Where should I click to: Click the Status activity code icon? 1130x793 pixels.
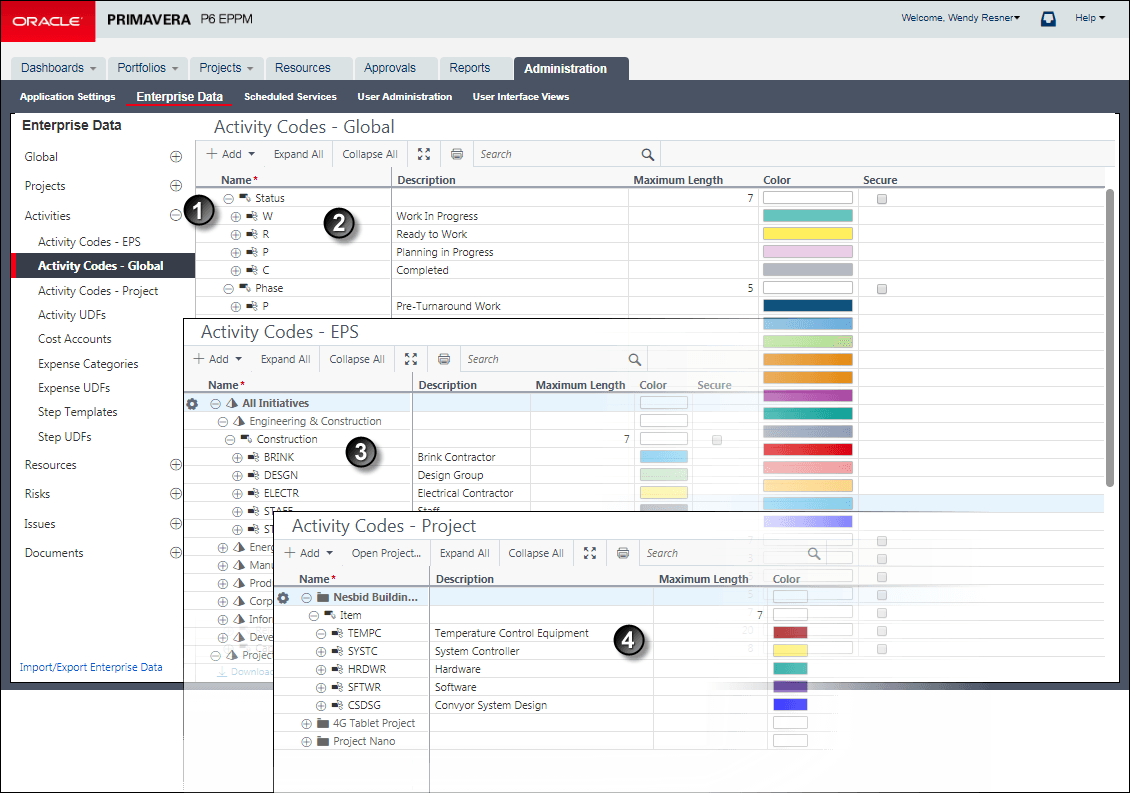click(245, 198)
